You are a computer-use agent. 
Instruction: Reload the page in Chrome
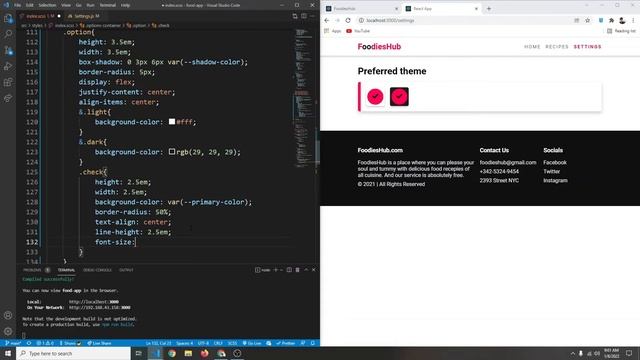(x=348, y=20)
